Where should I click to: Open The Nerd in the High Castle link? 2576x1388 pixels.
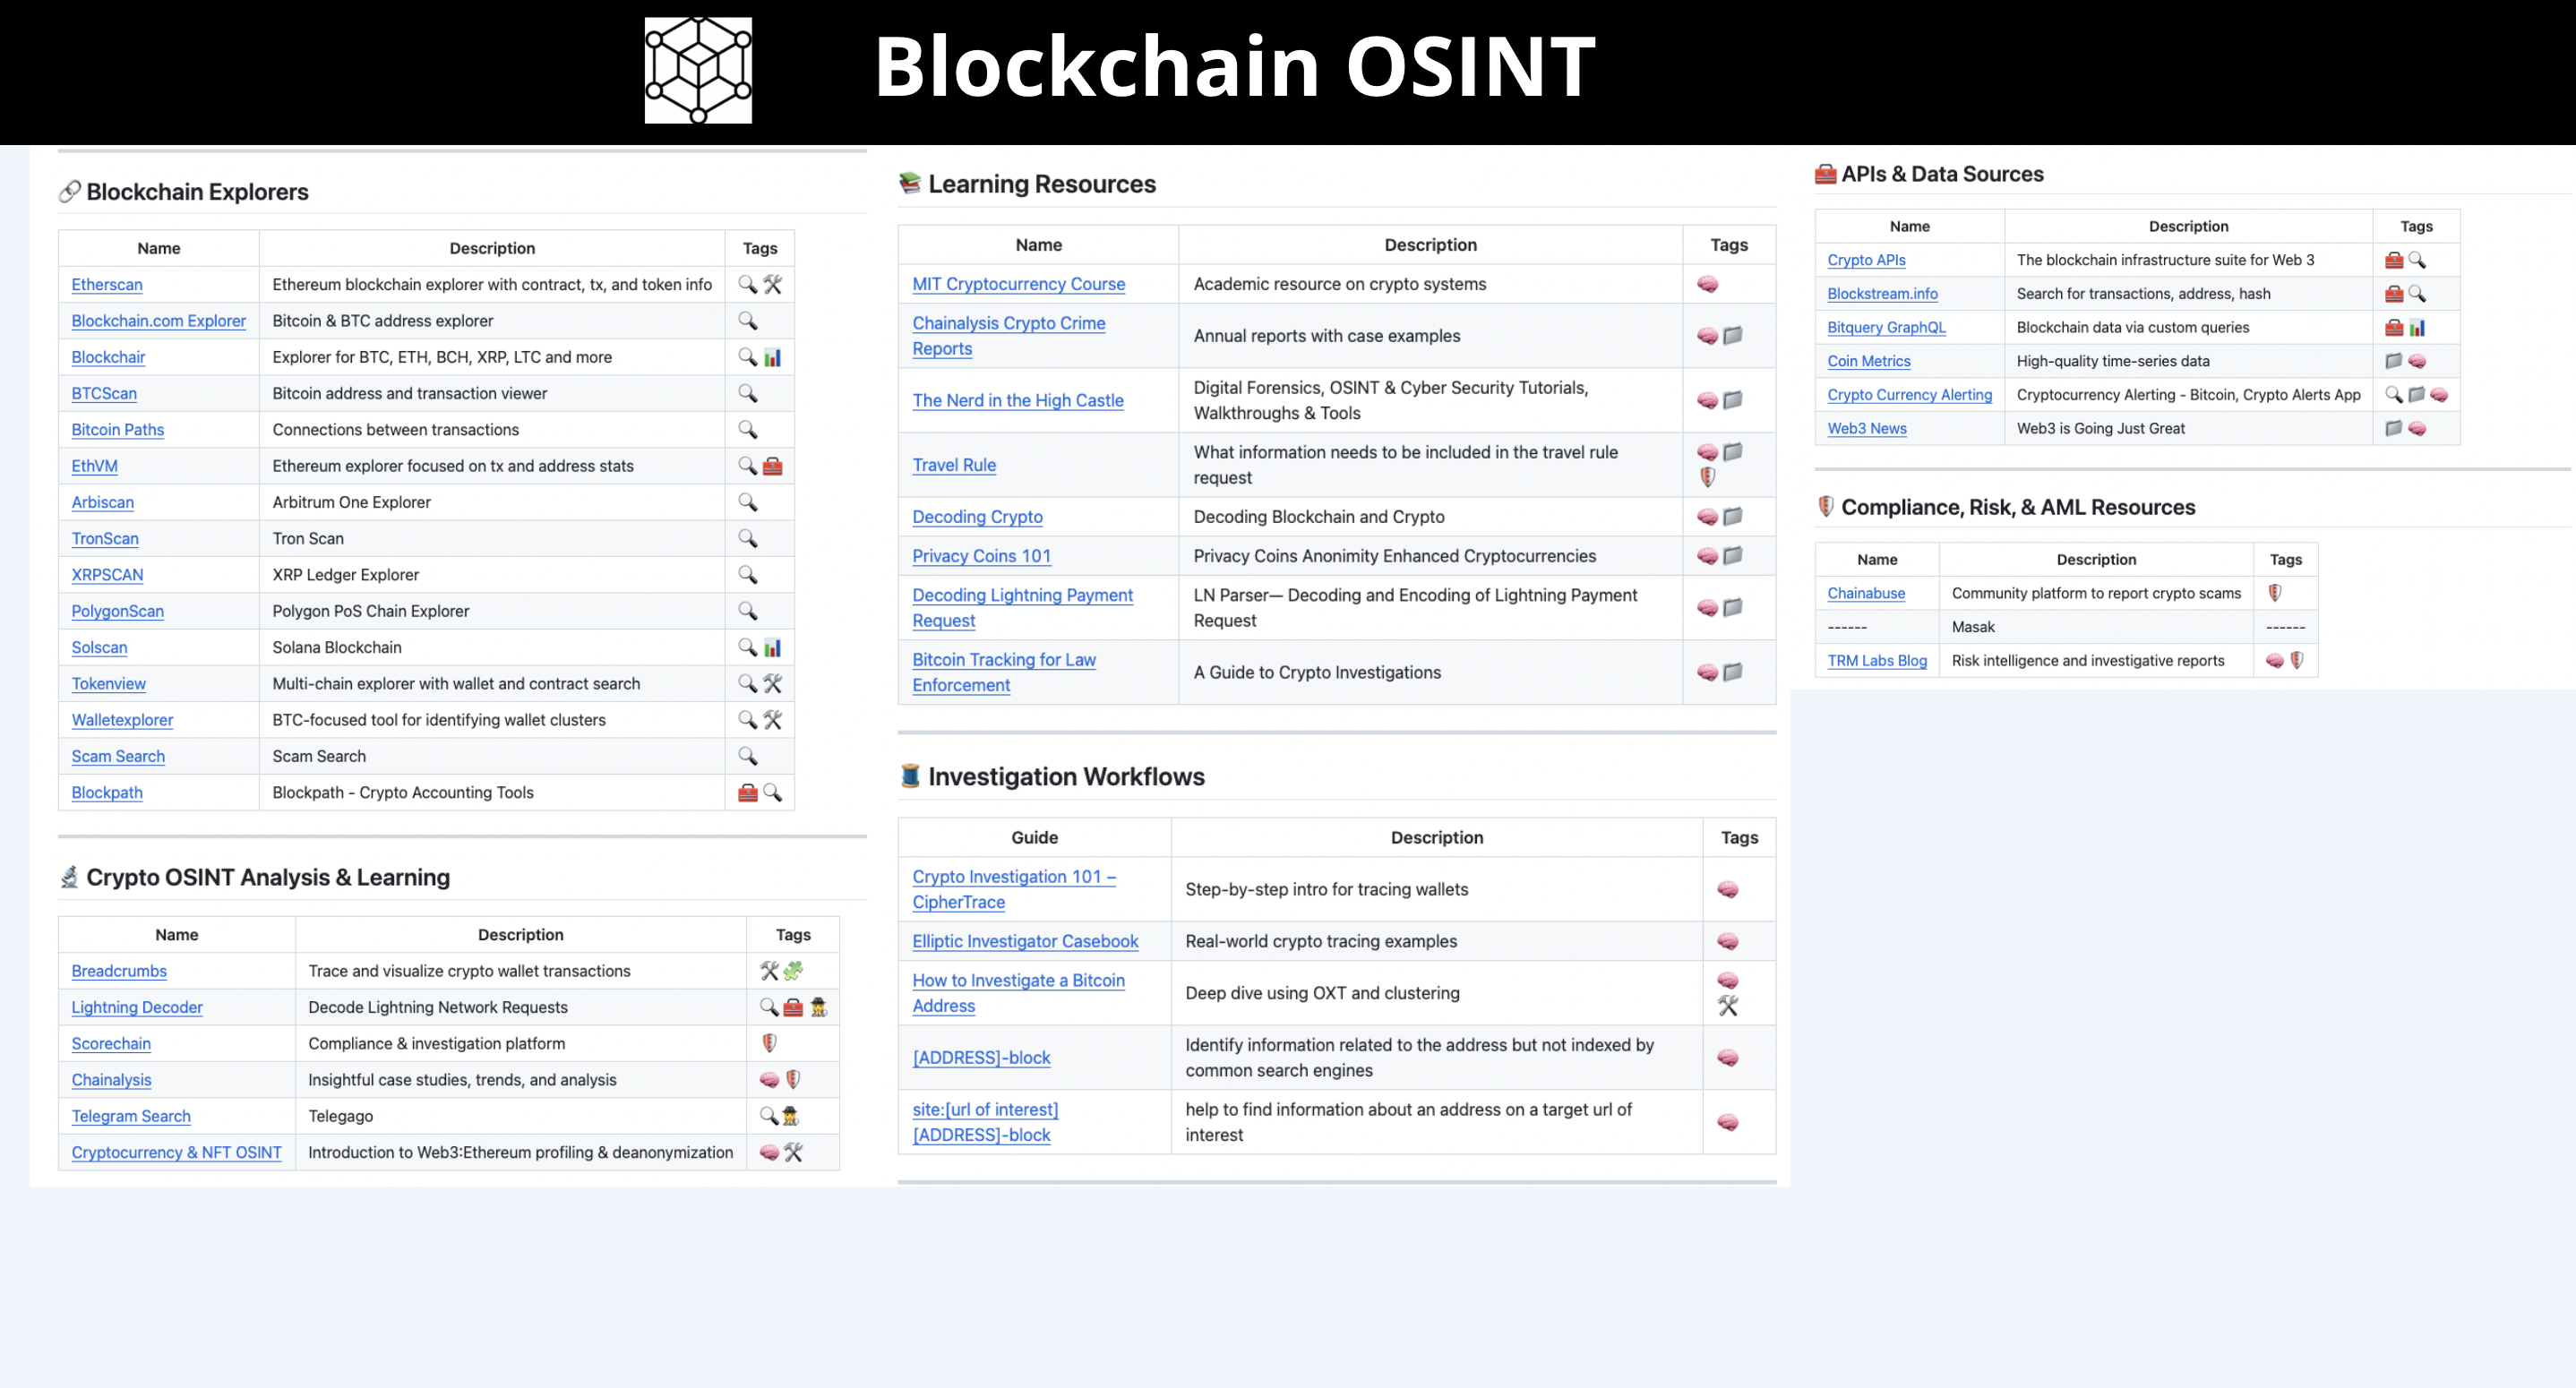pos(1018,401)
